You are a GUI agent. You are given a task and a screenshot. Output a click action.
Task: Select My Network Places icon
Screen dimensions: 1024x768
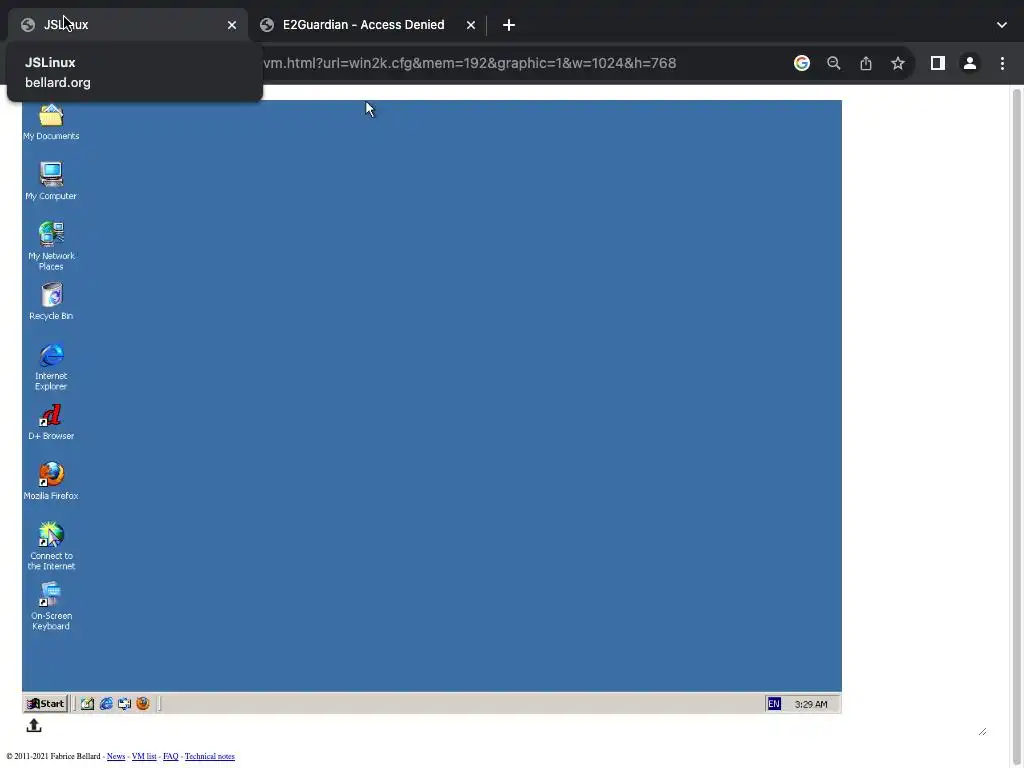click(51, 246)
